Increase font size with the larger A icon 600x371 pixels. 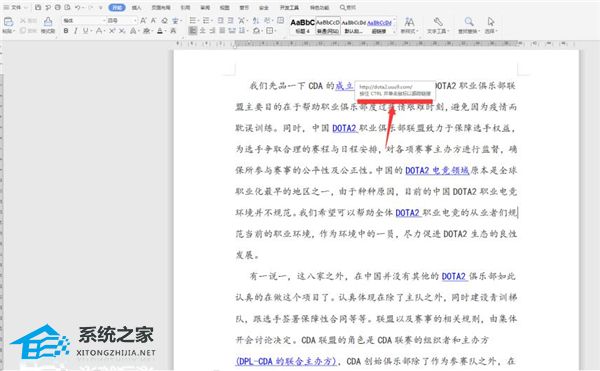click(143, 20)
